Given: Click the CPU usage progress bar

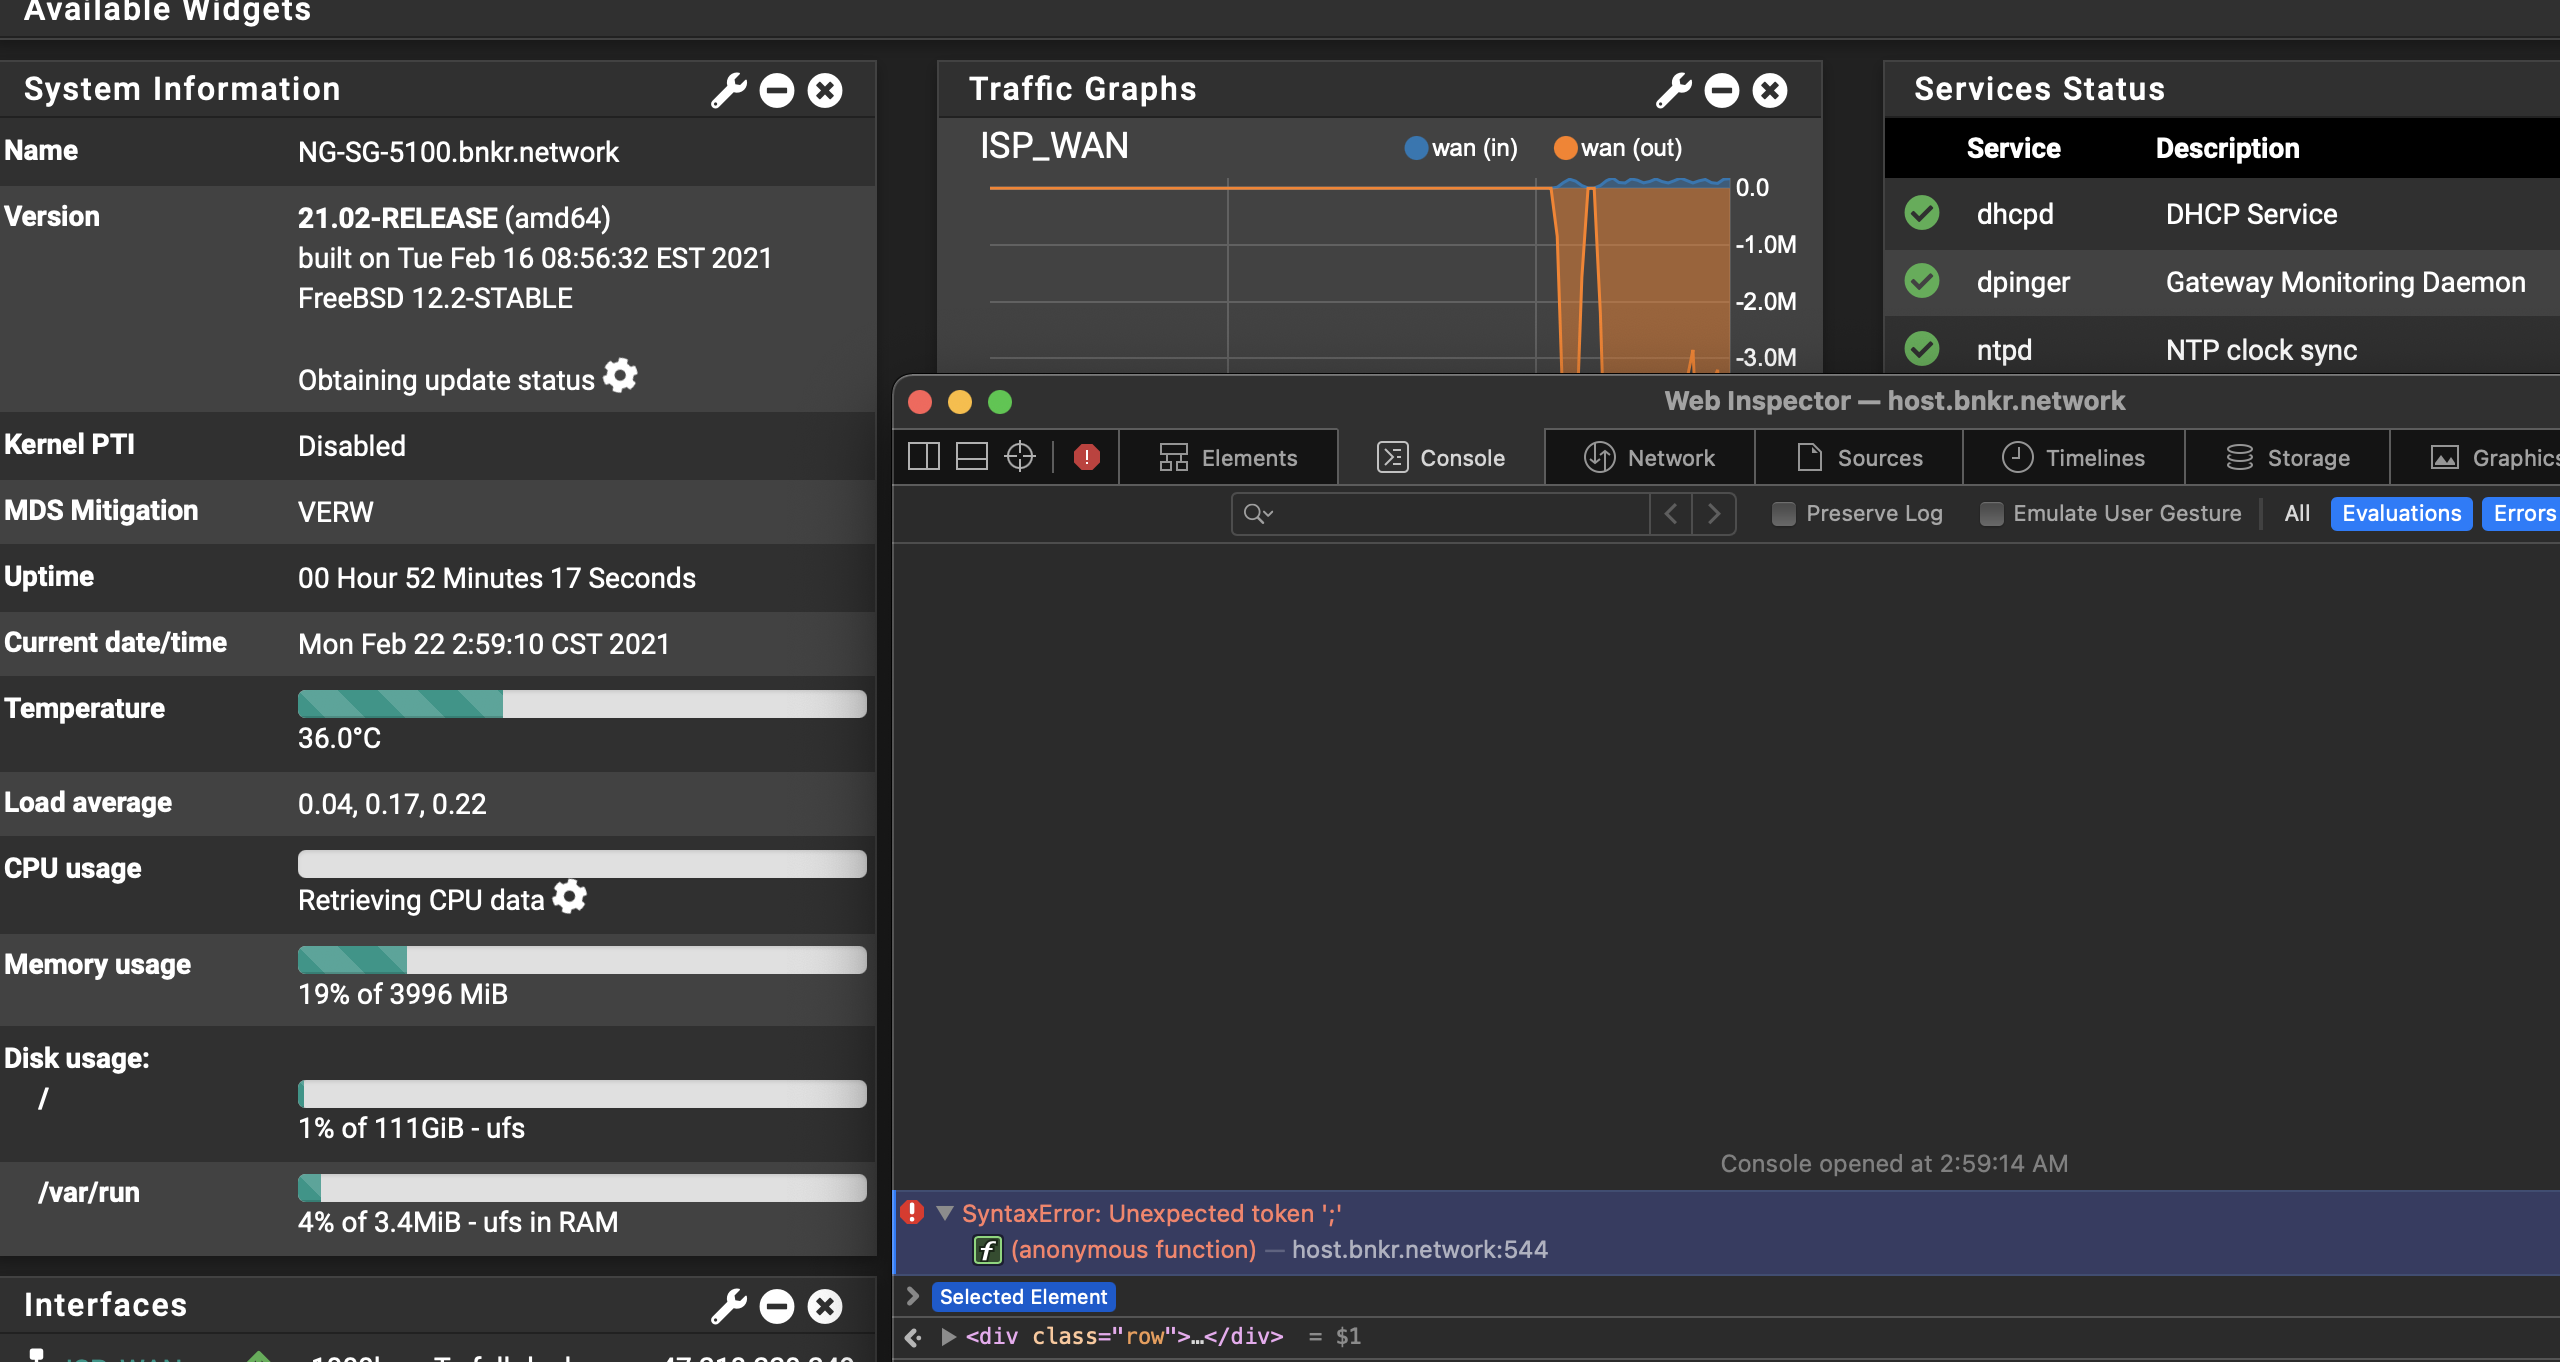Looking at the screenshot, I should pos(582,864).
